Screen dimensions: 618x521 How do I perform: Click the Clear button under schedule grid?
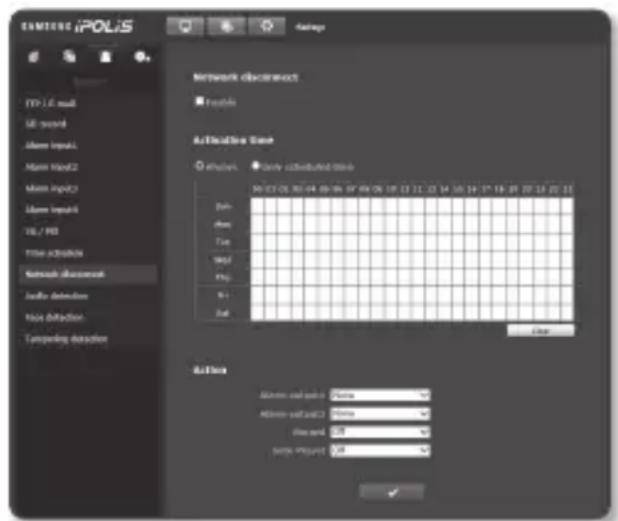click(540, 331)
